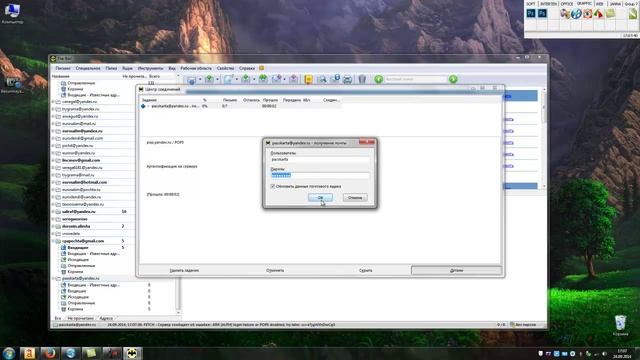Click Удалить задание in connection center
Viewport: 640px width, 360px height.
184,270
